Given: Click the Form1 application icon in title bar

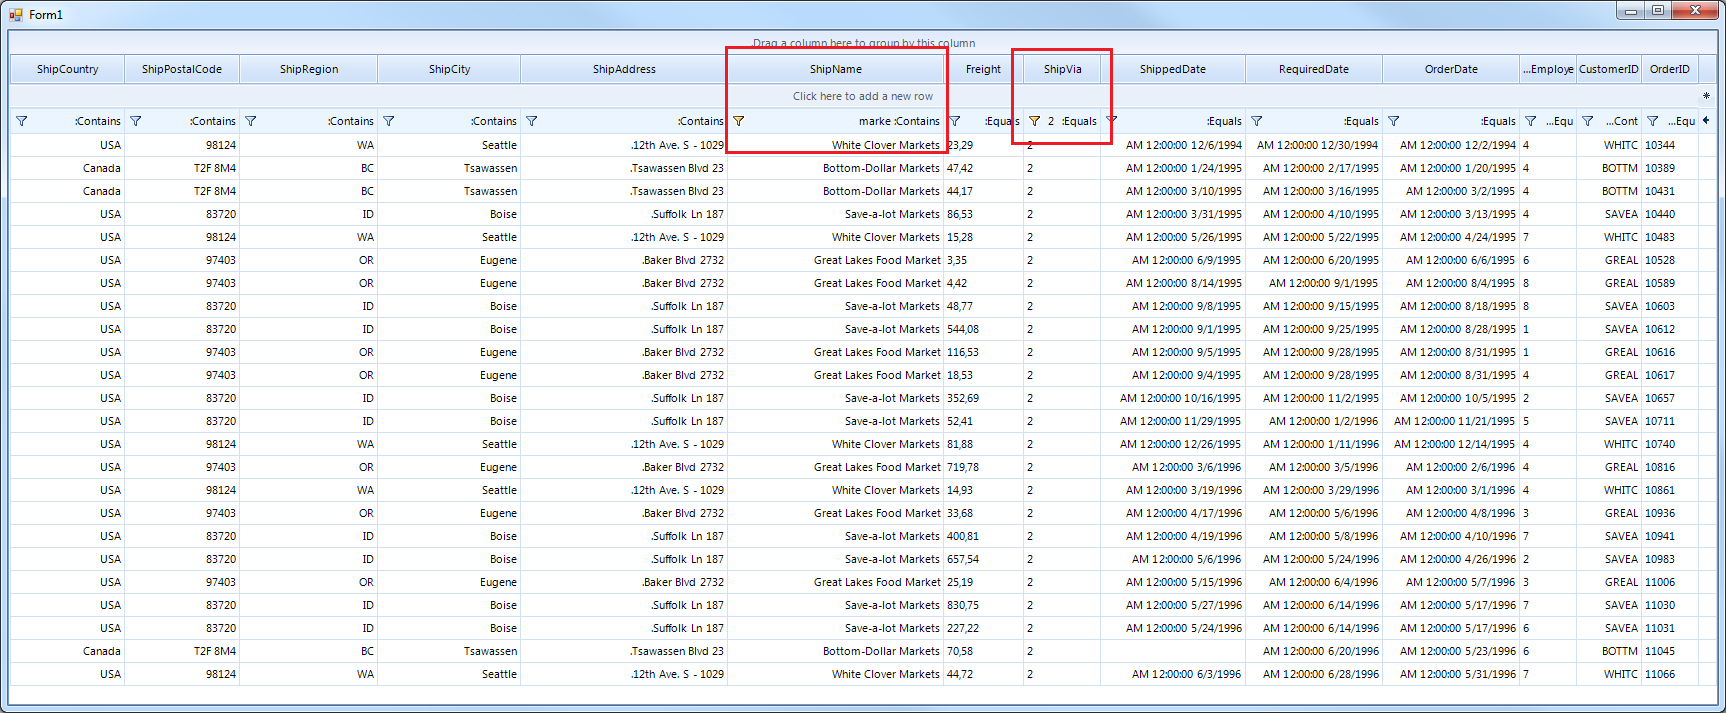Looking at the screenshot, I should 16,15.
